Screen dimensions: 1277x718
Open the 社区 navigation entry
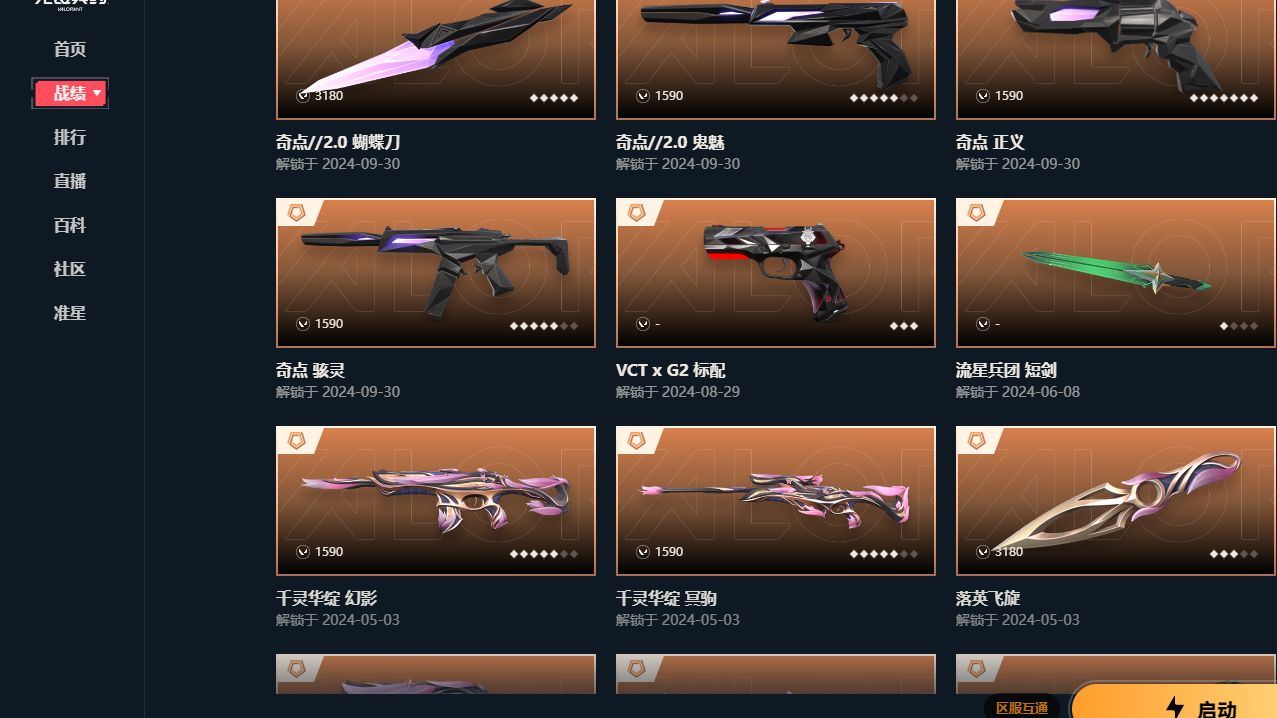tap(70, 269)
